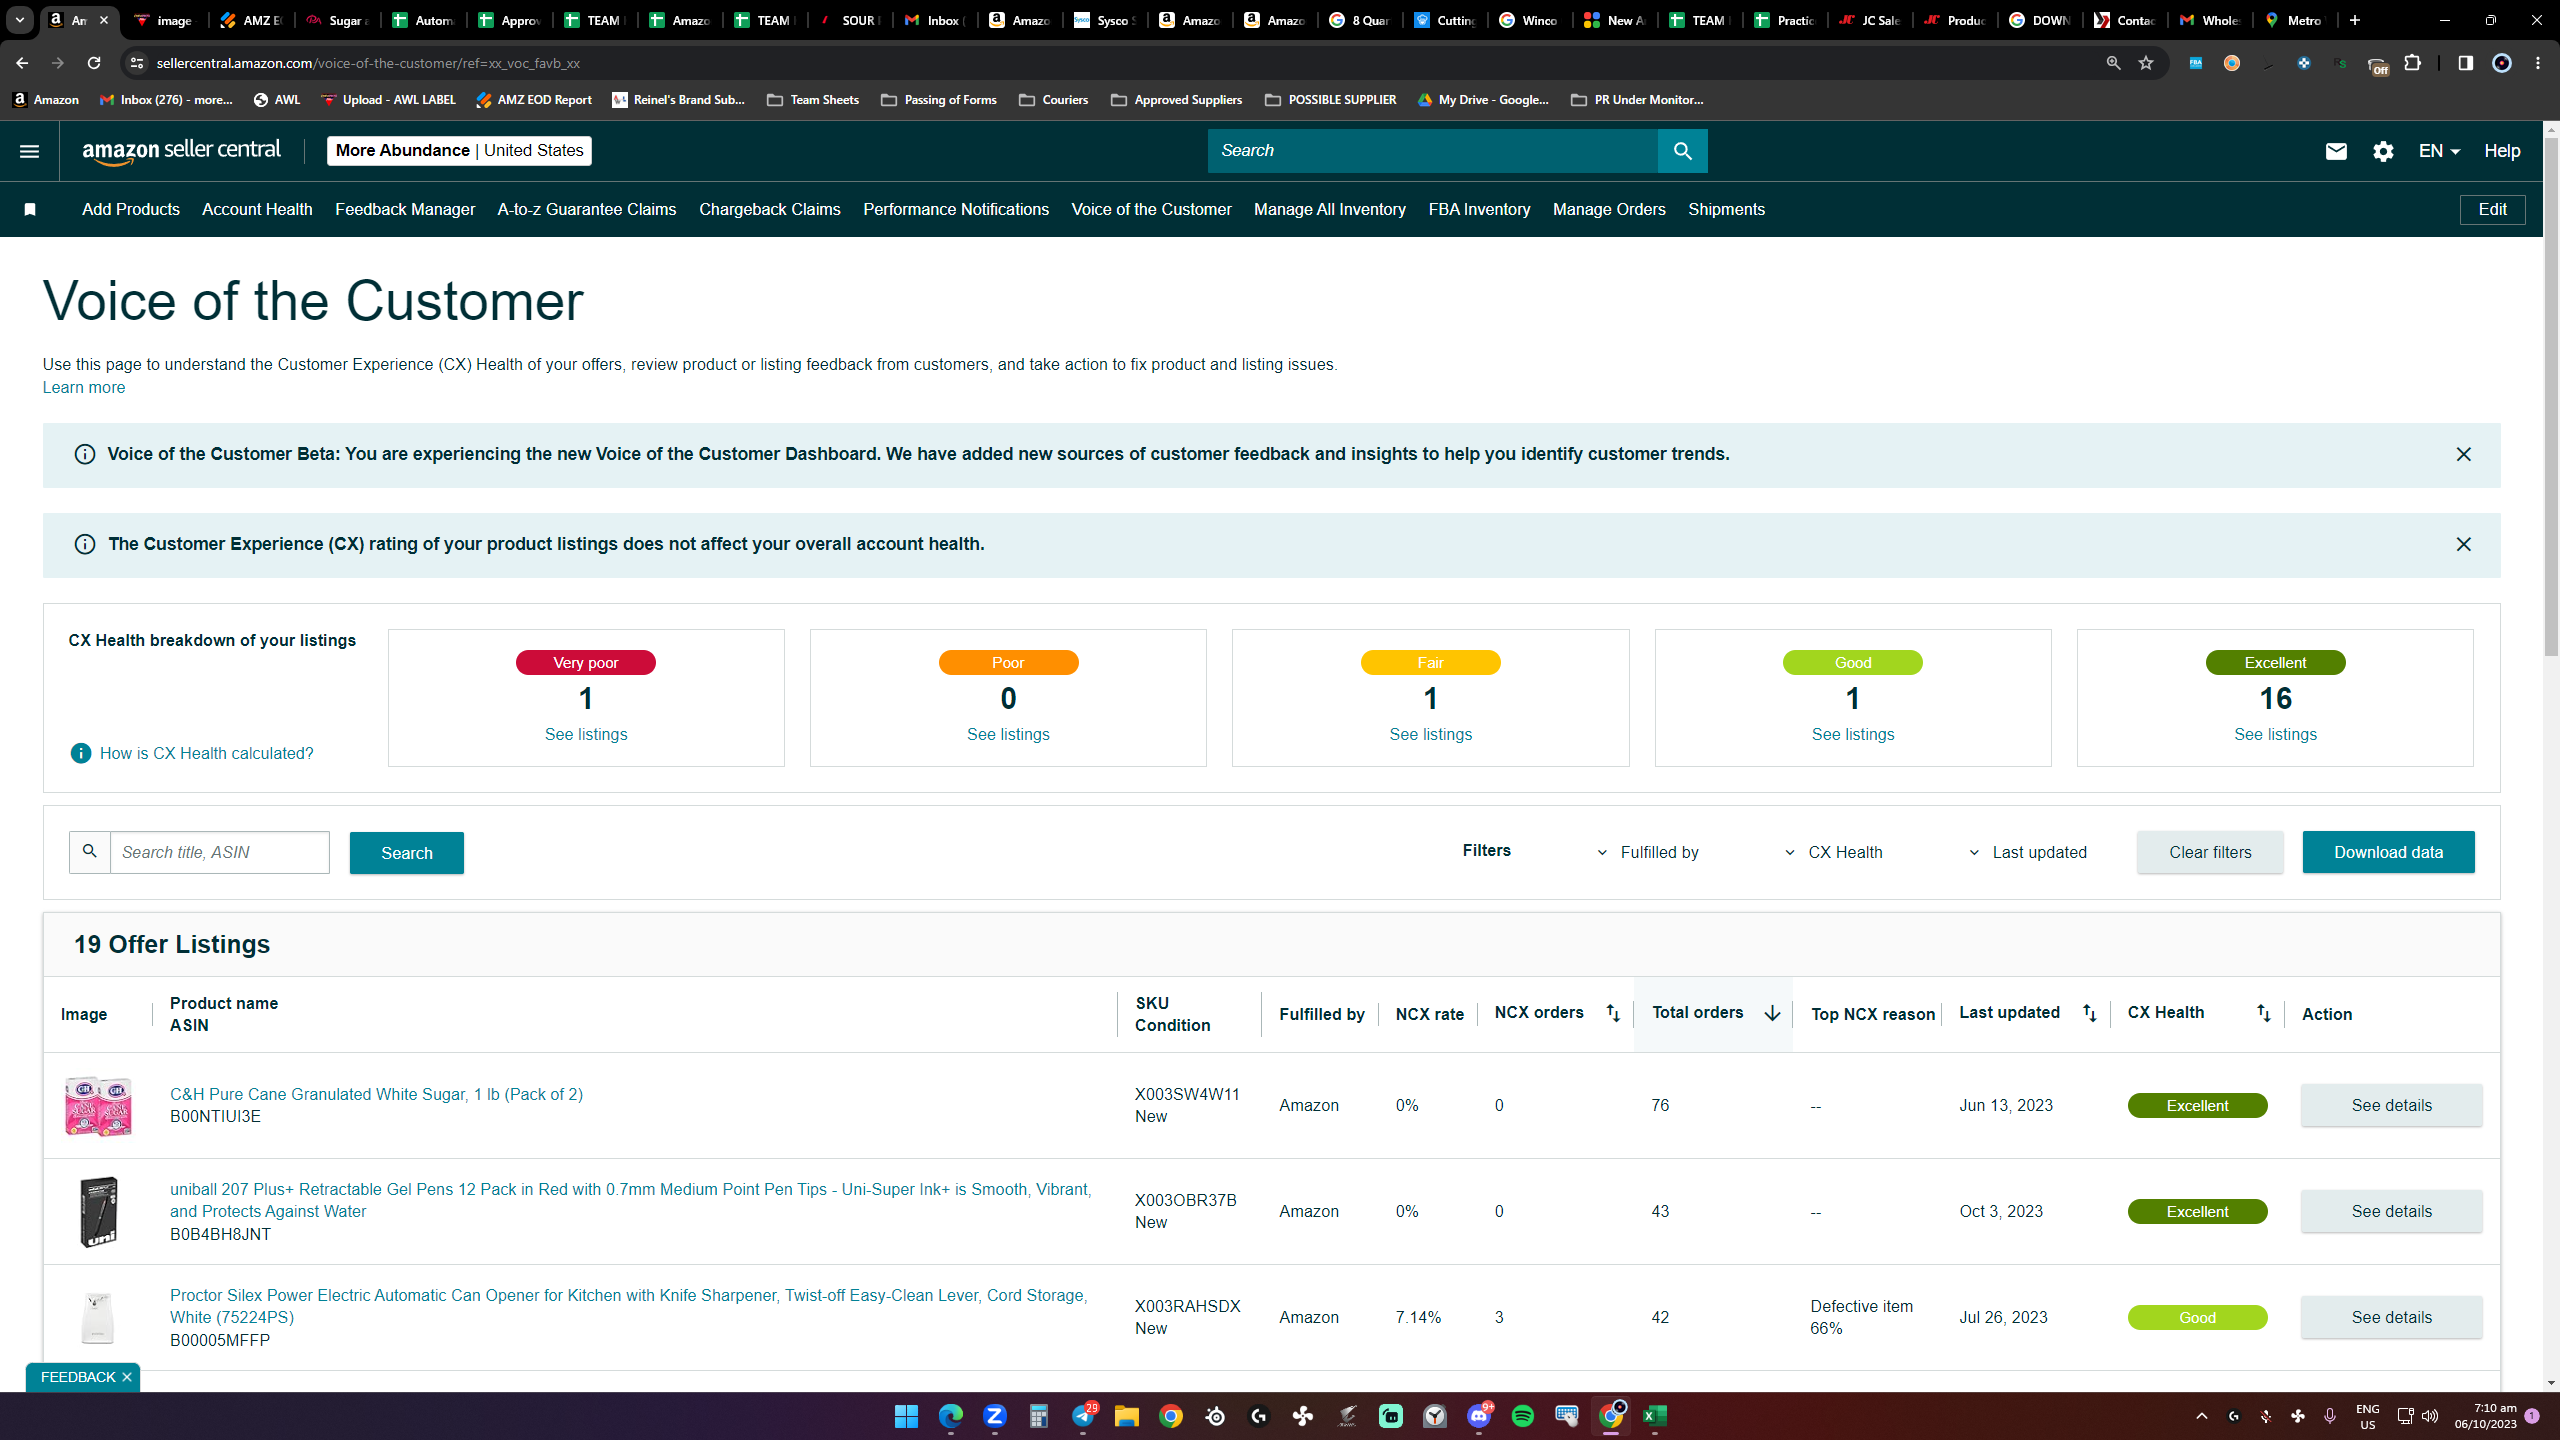
Task: Click the browser address bar URL
Action: click(368, 63)
